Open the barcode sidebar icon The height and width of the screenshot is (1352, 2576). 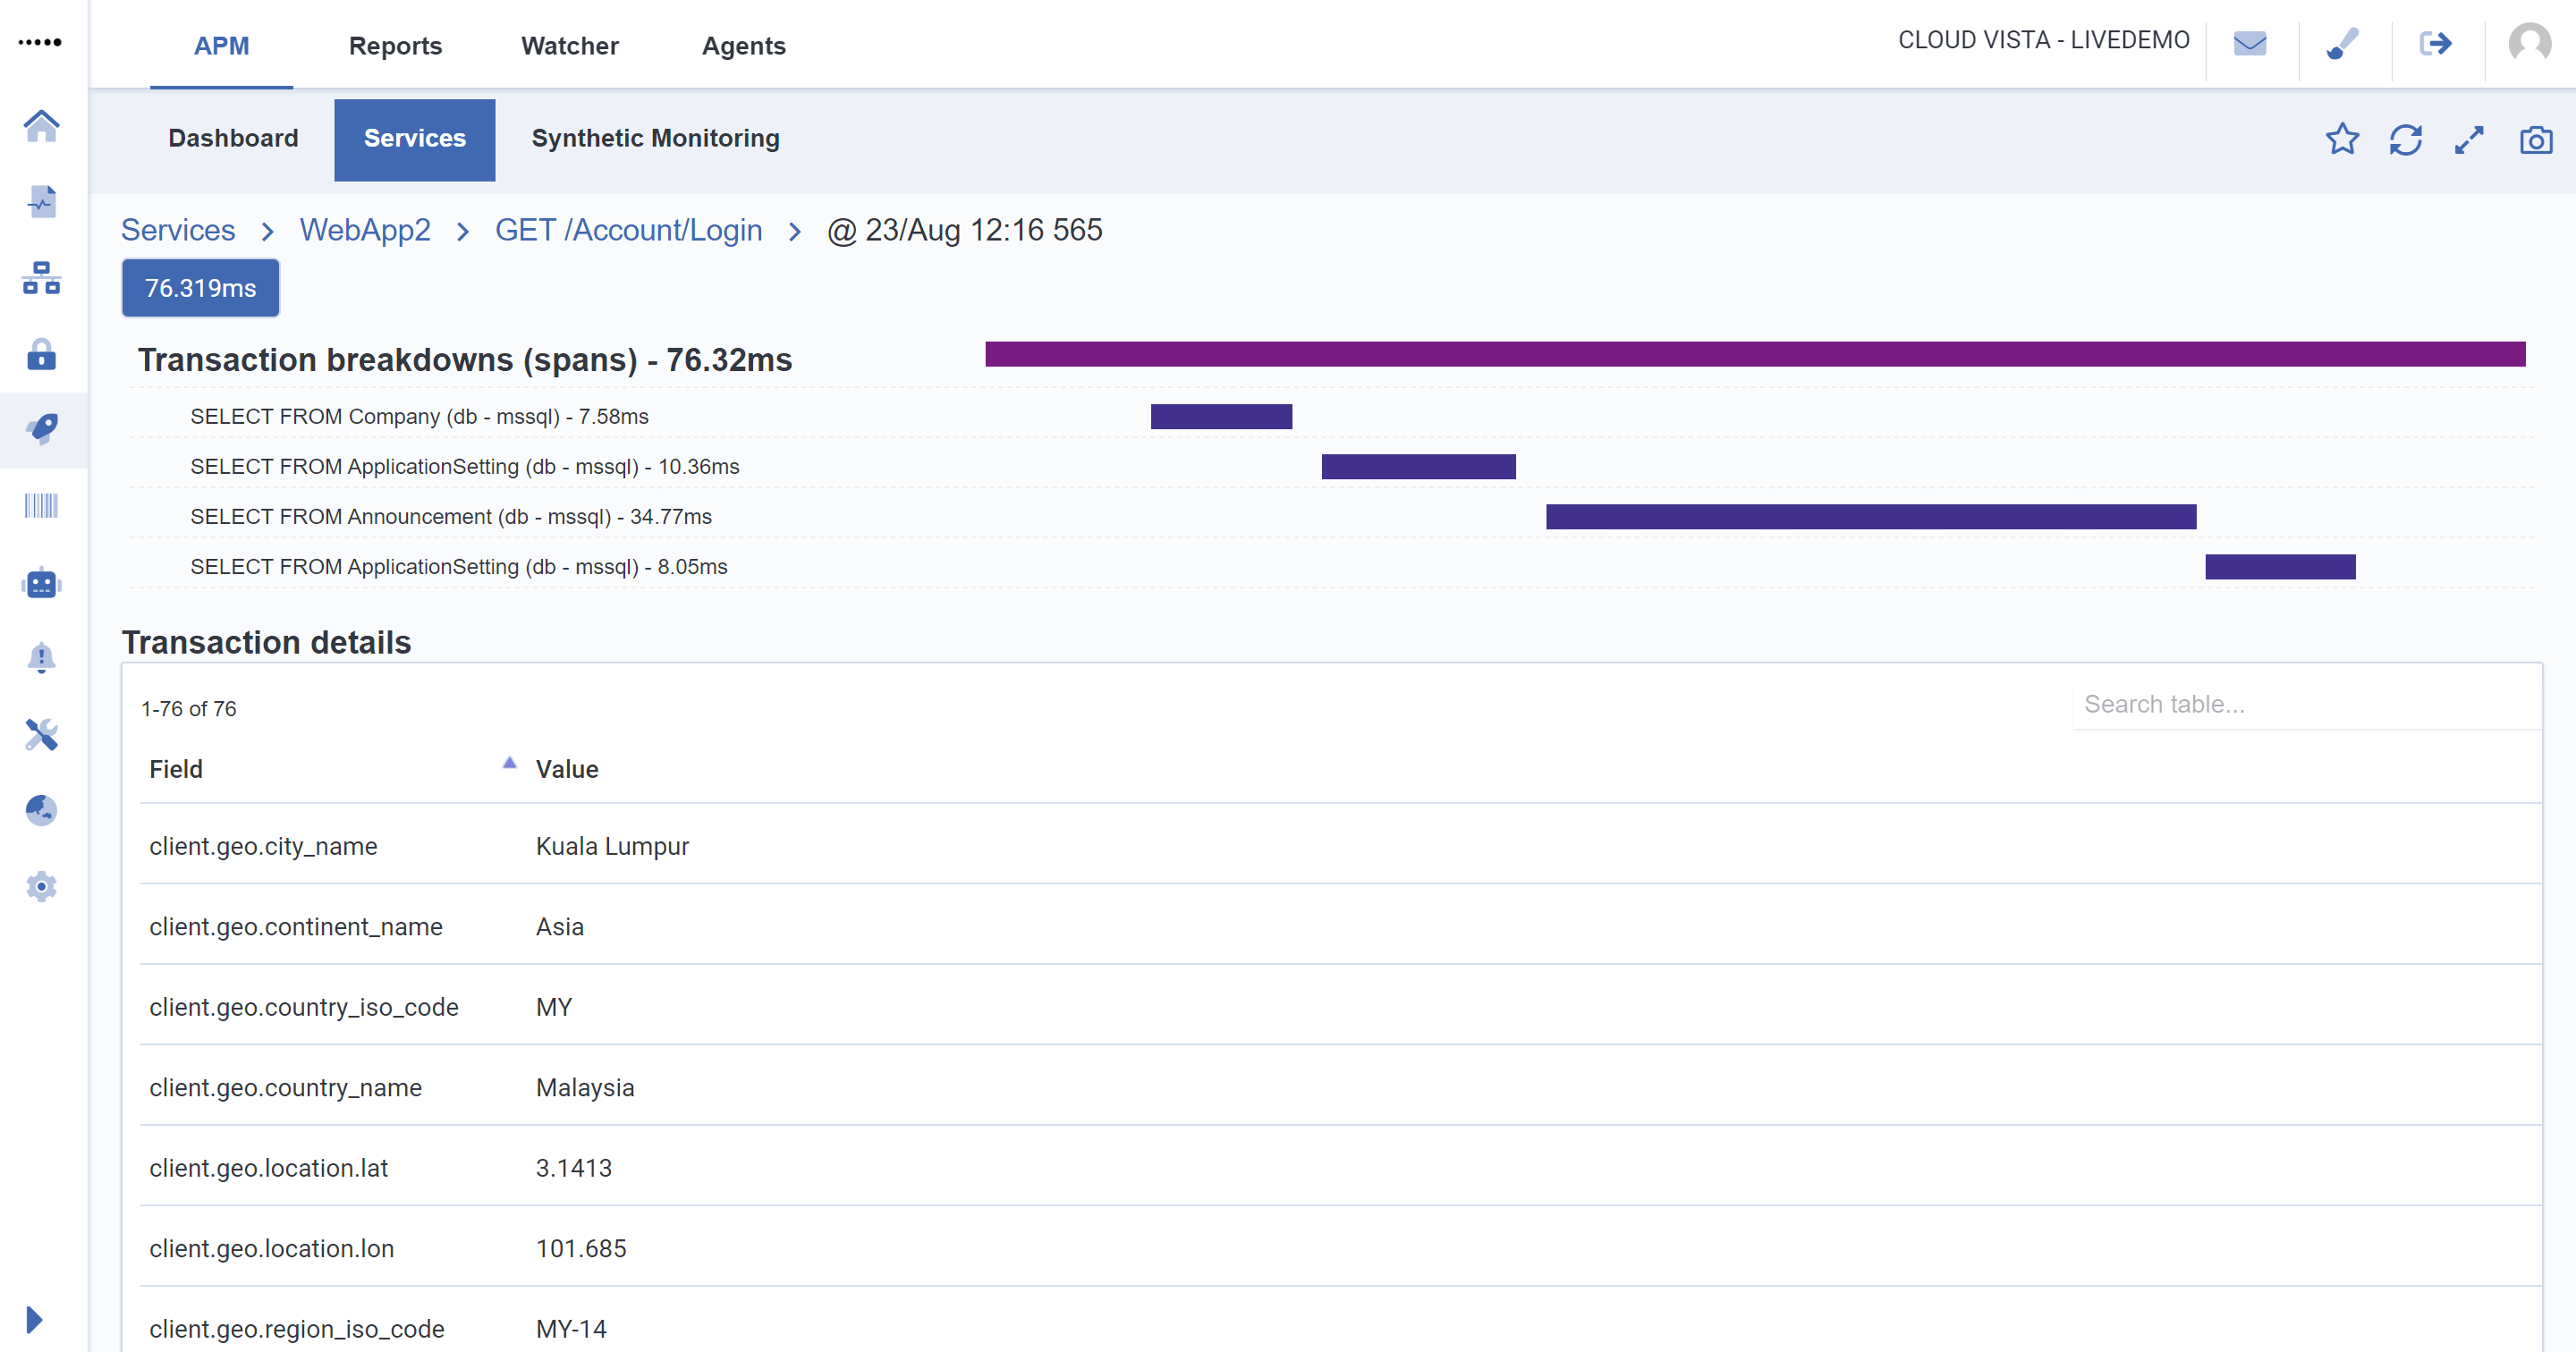pos(41,506)
